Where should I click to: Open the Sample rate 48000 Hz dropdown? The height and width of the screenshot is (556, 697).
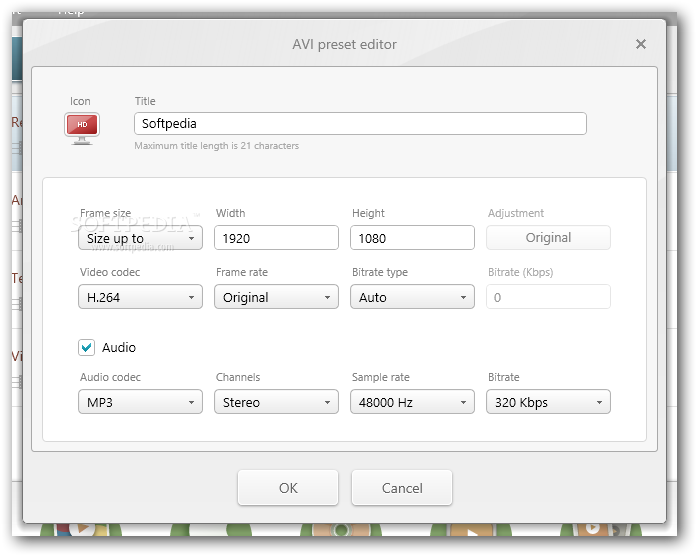(413, 402)
